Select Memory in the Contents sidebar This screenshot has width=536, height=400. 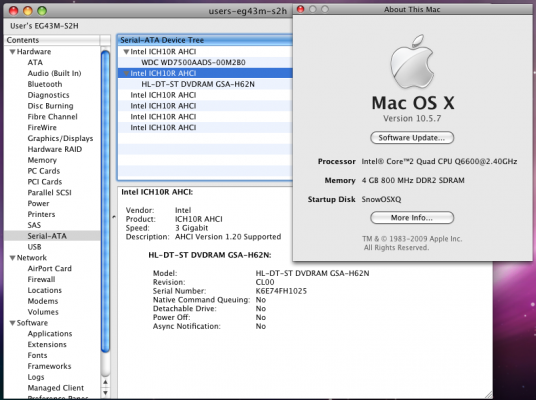pos(42,160)
